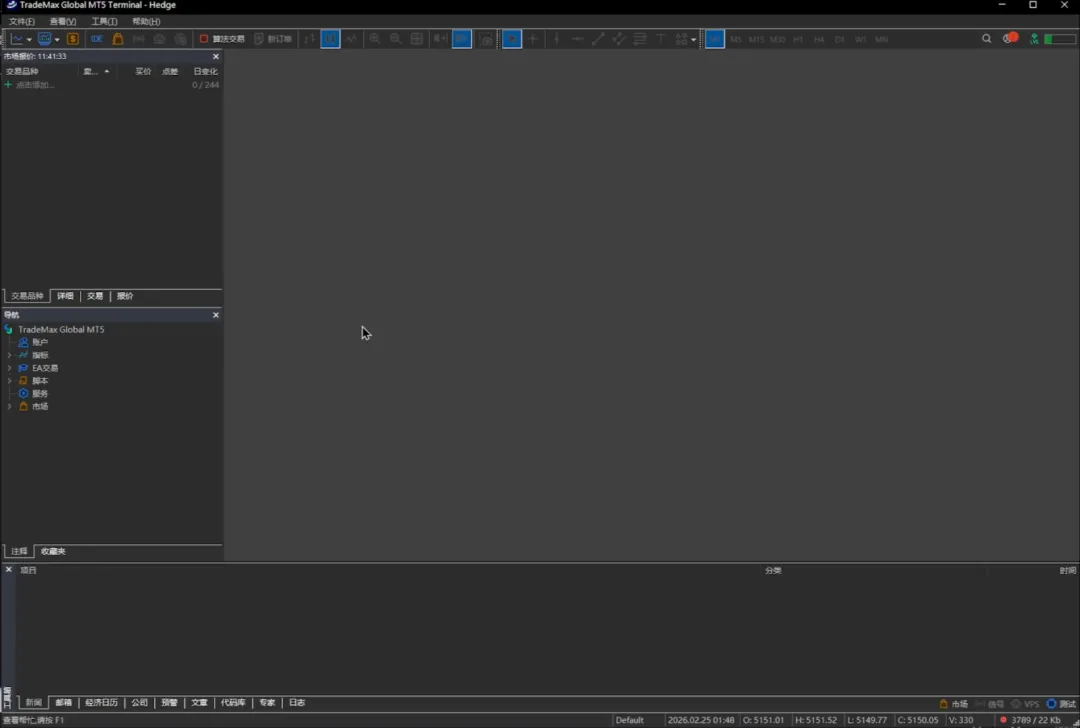The image size is (1080, 728).
Task: Open the IDE MetaEditor icon
Action: pos(97,39)
